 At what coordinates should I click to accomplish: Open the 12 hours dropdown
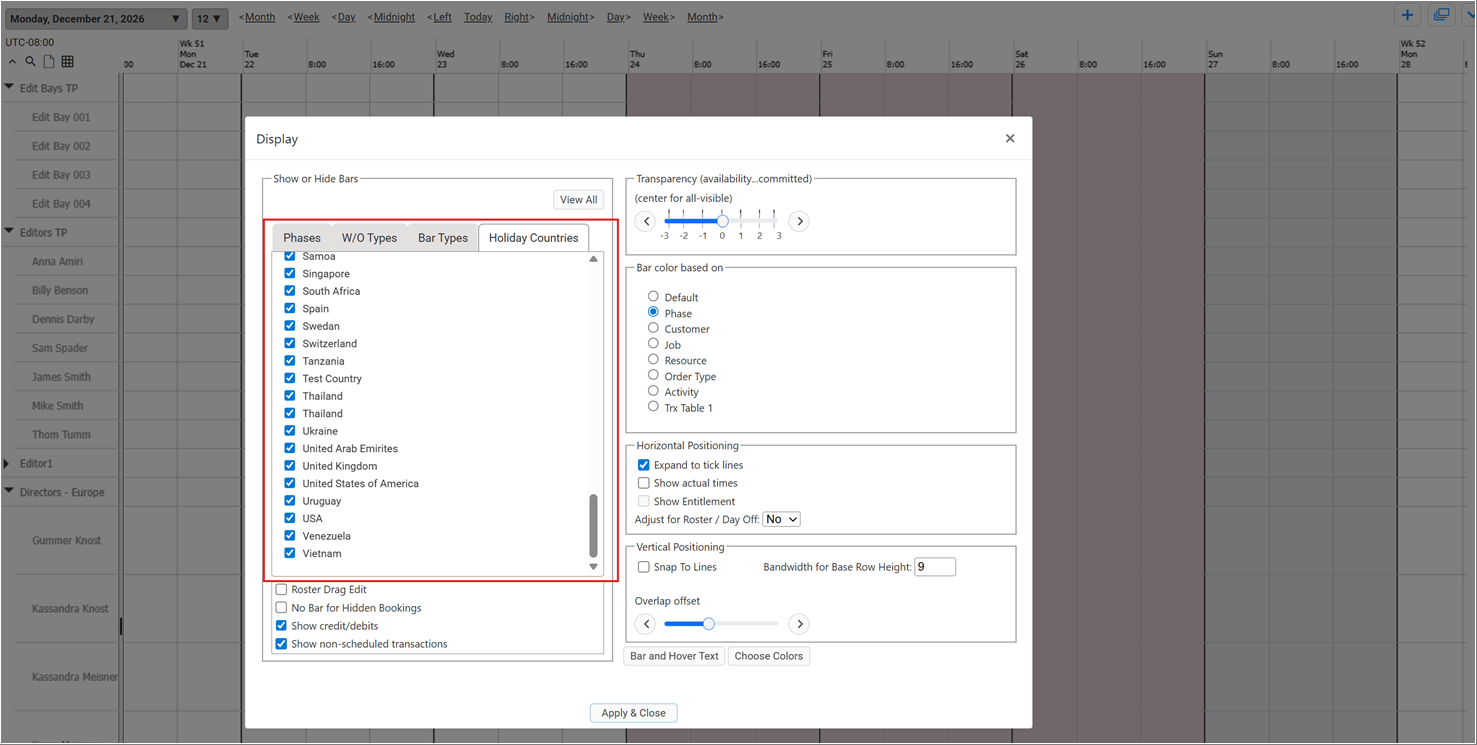click(210, 18)
